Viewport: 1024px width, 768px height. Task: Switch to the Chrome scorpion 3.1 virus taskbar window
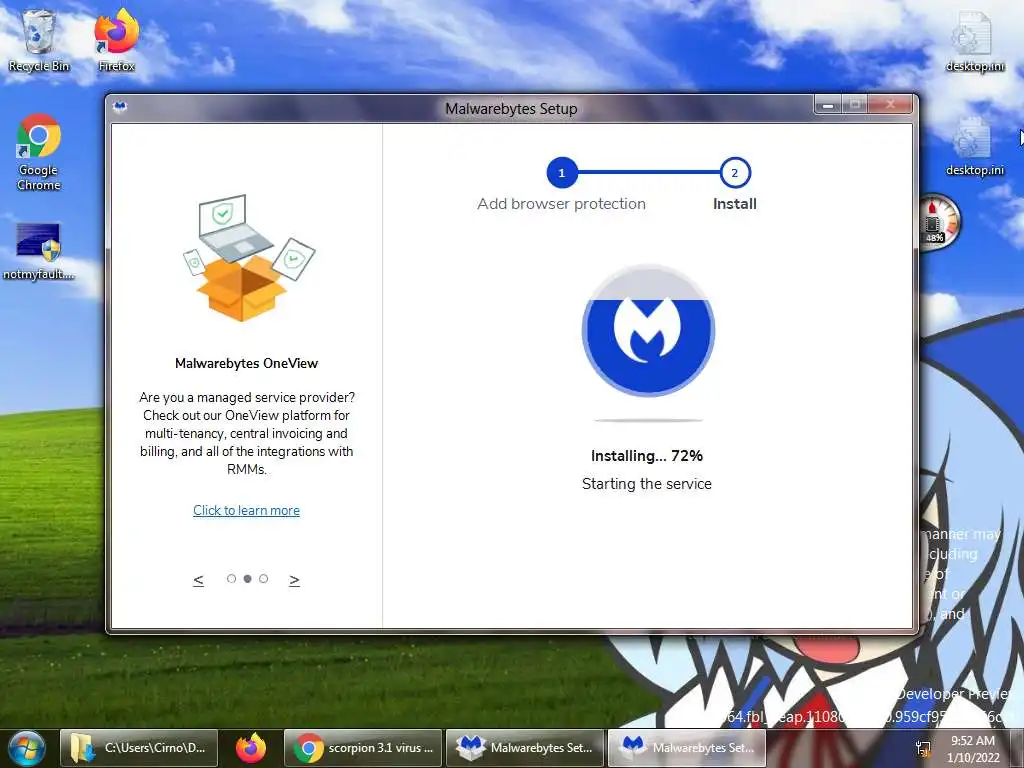[x=363, y=748]
